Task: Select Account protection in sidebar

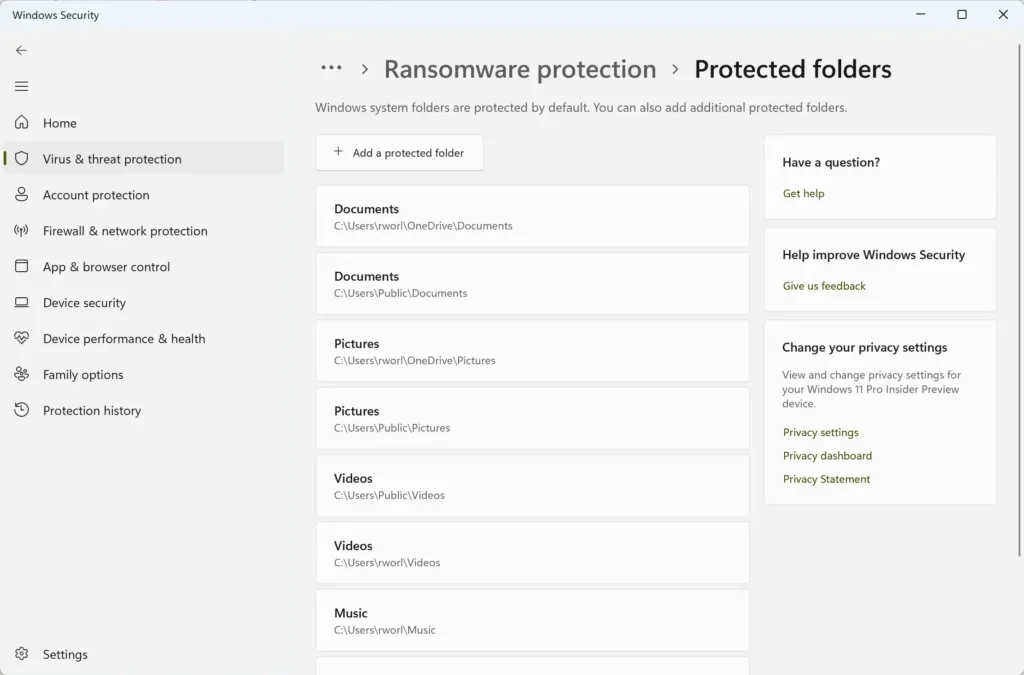Action: (x=144, y=195)
